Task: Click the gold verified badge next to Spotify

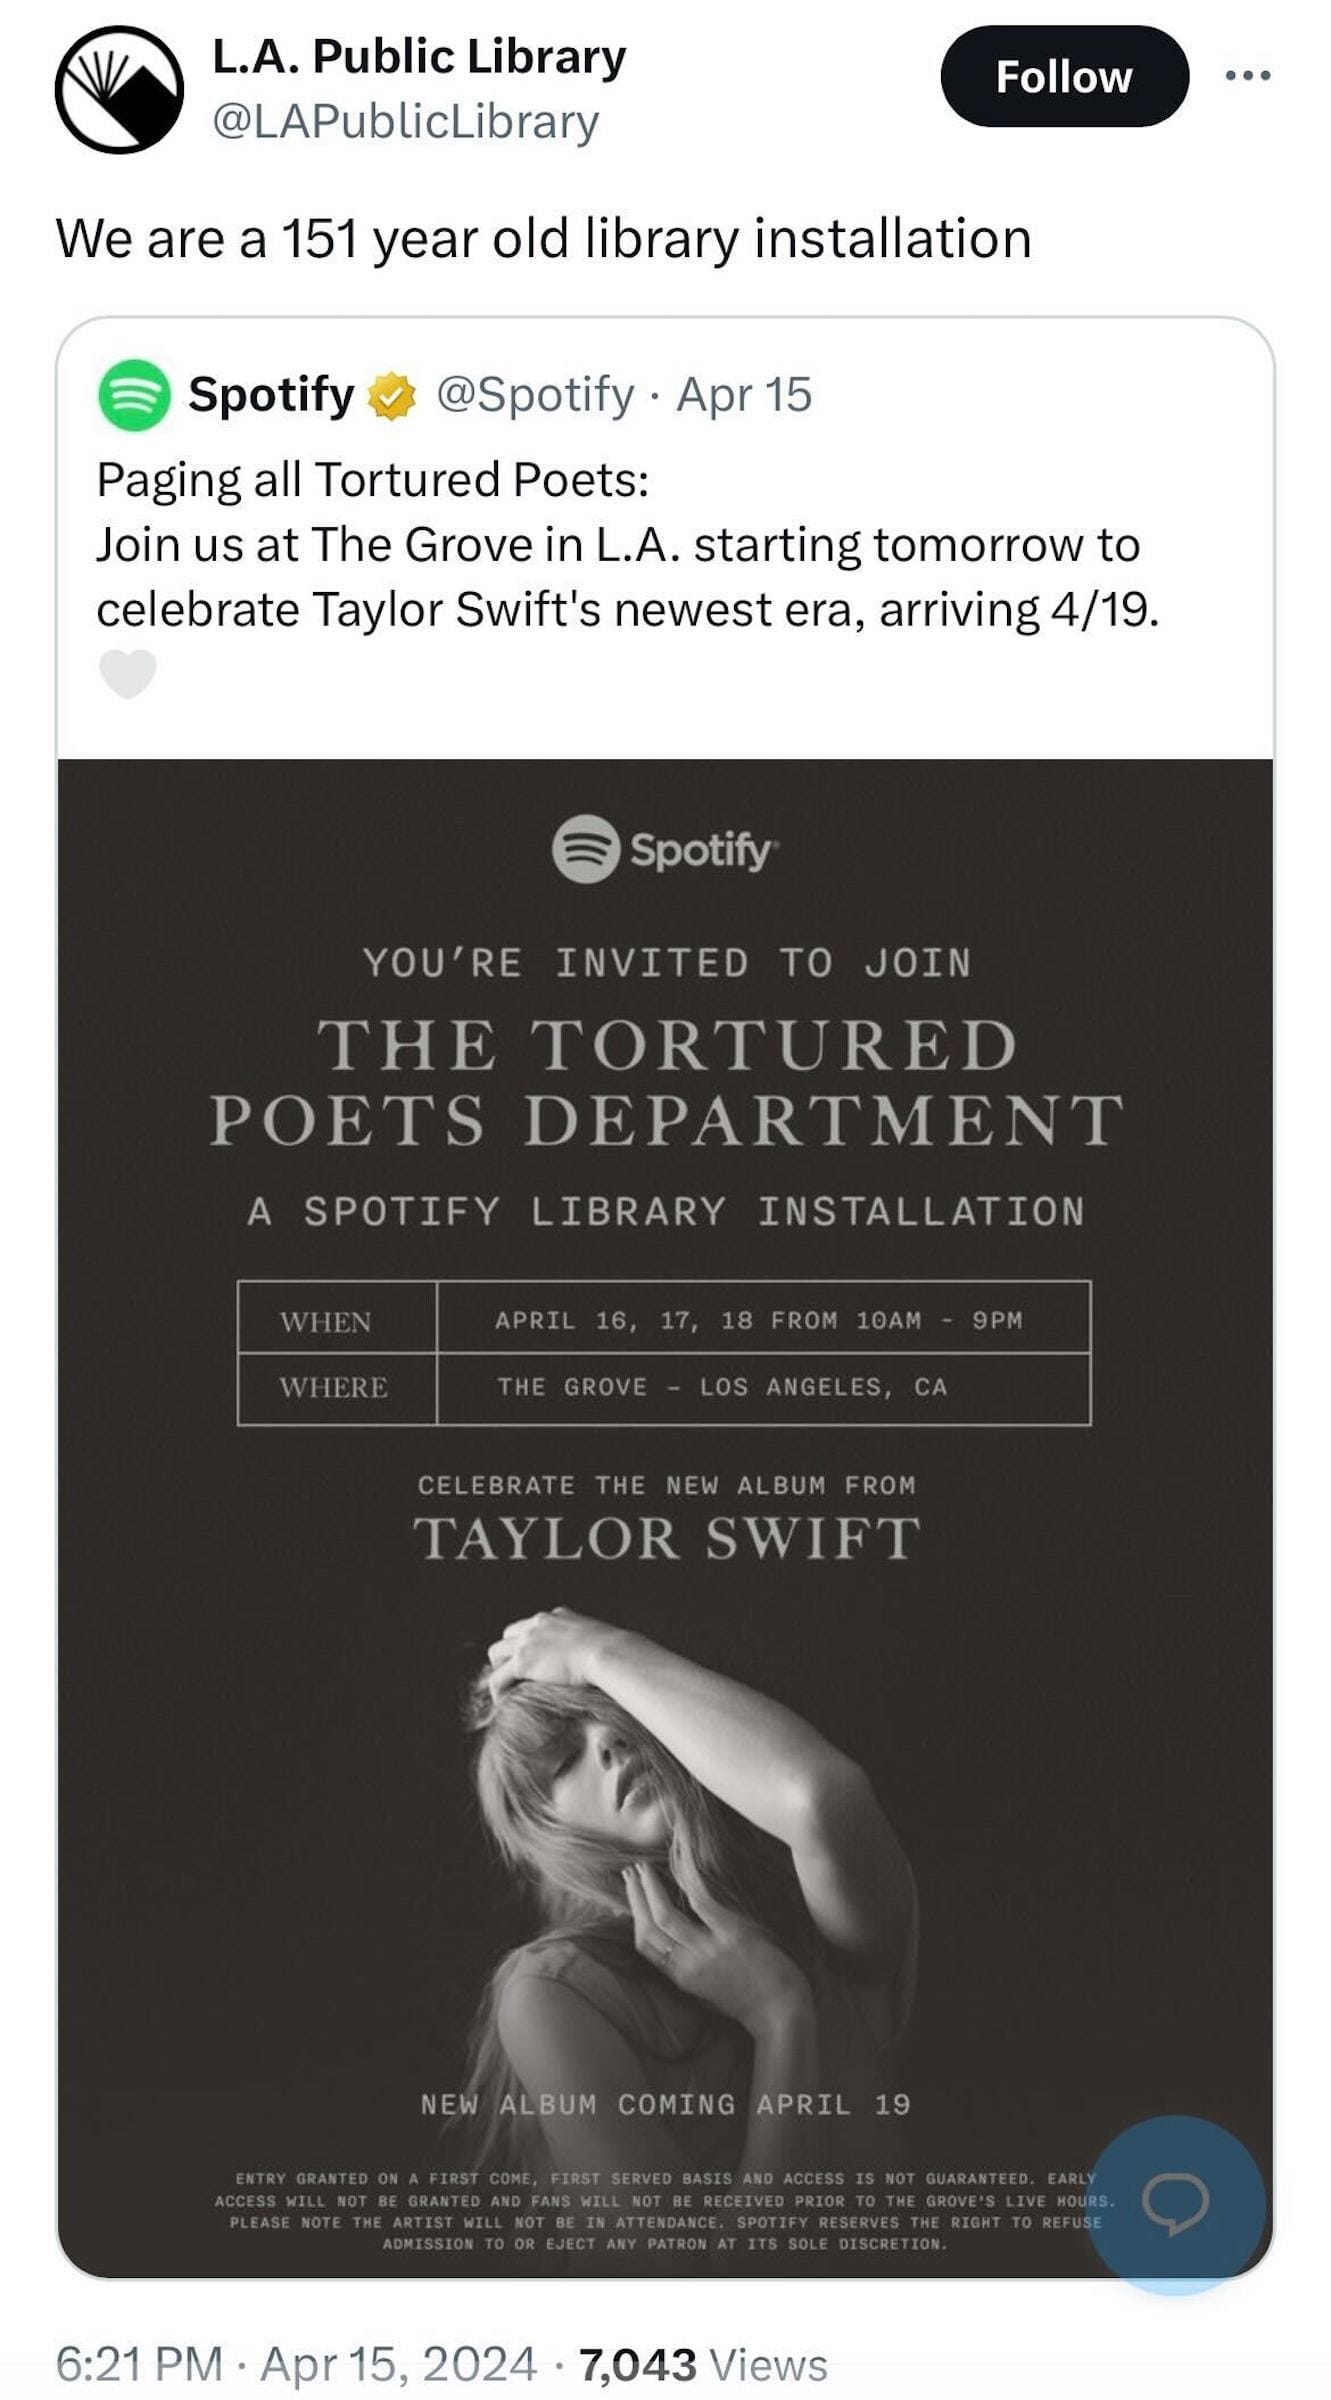Action: click(393, 397)
